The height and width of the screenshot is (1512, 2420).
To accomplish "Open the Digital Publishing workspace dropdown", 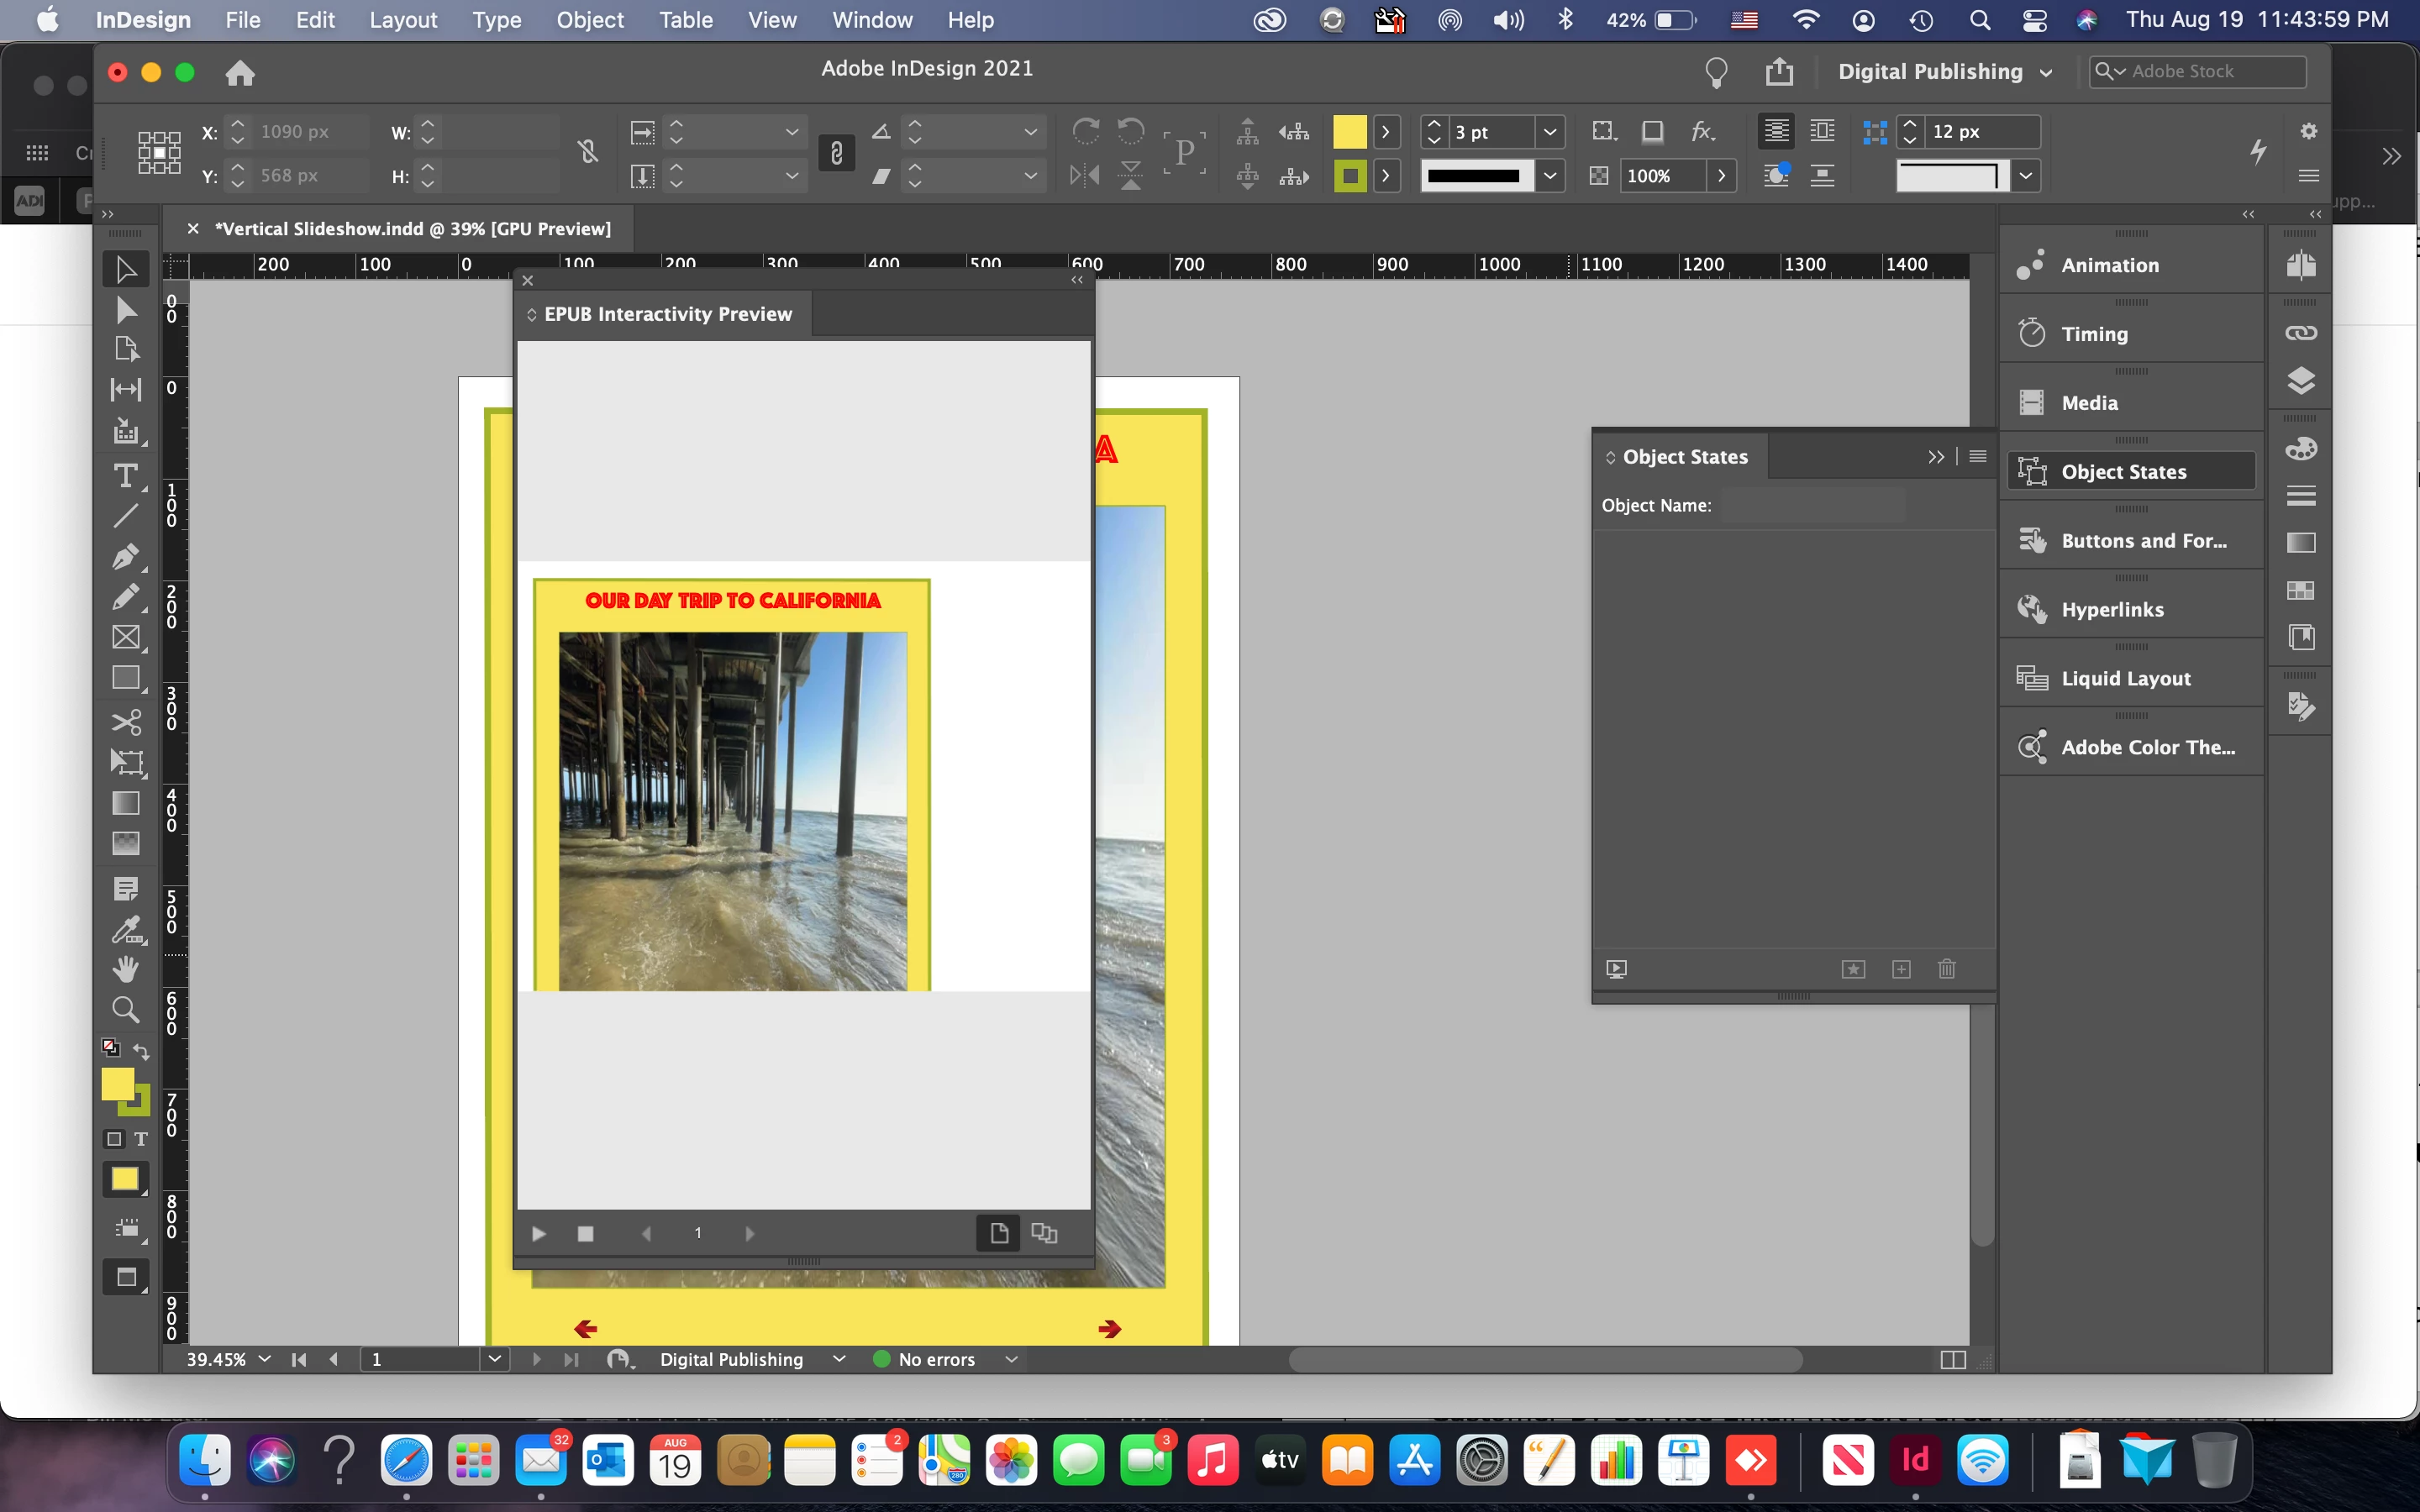I will pyautogui.click(x=1944, y=72).
